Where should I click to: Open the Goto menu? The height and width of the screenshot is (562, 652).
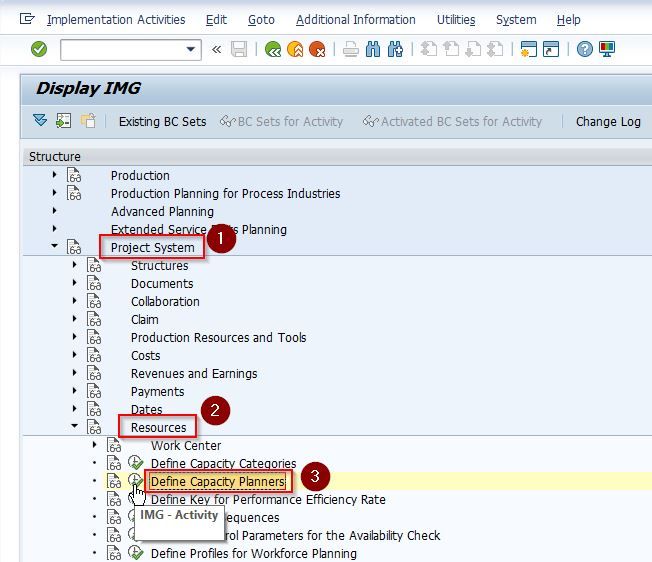261,20
